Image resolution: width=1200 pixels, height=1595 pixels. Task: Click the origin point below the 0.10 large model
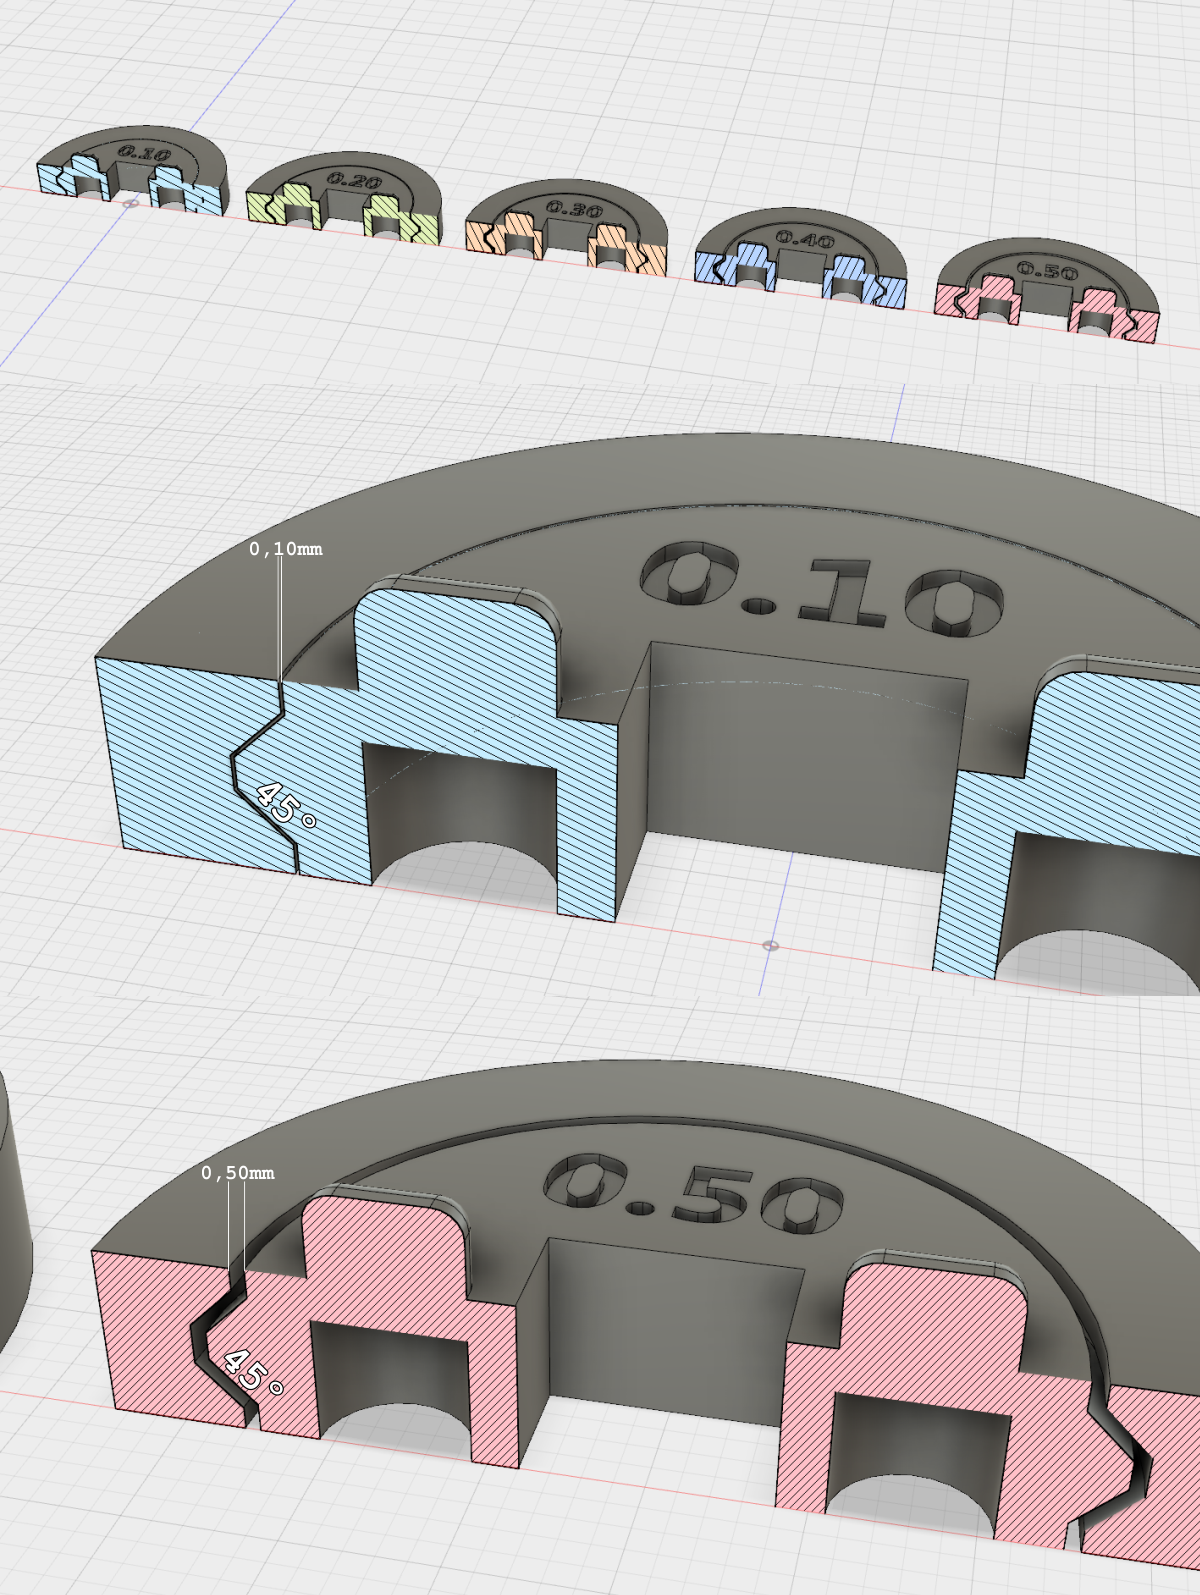pyautogui.click(x=769, y=945)
